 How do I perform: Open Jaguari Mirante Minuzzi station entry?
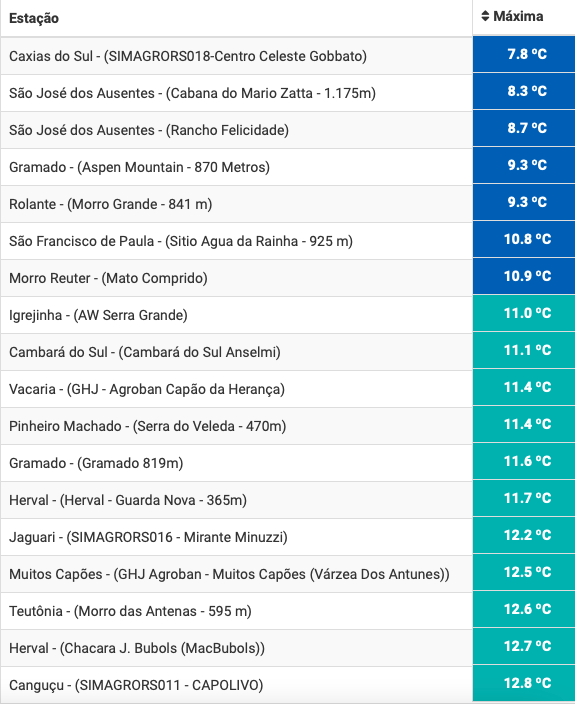tap(148, 537)
